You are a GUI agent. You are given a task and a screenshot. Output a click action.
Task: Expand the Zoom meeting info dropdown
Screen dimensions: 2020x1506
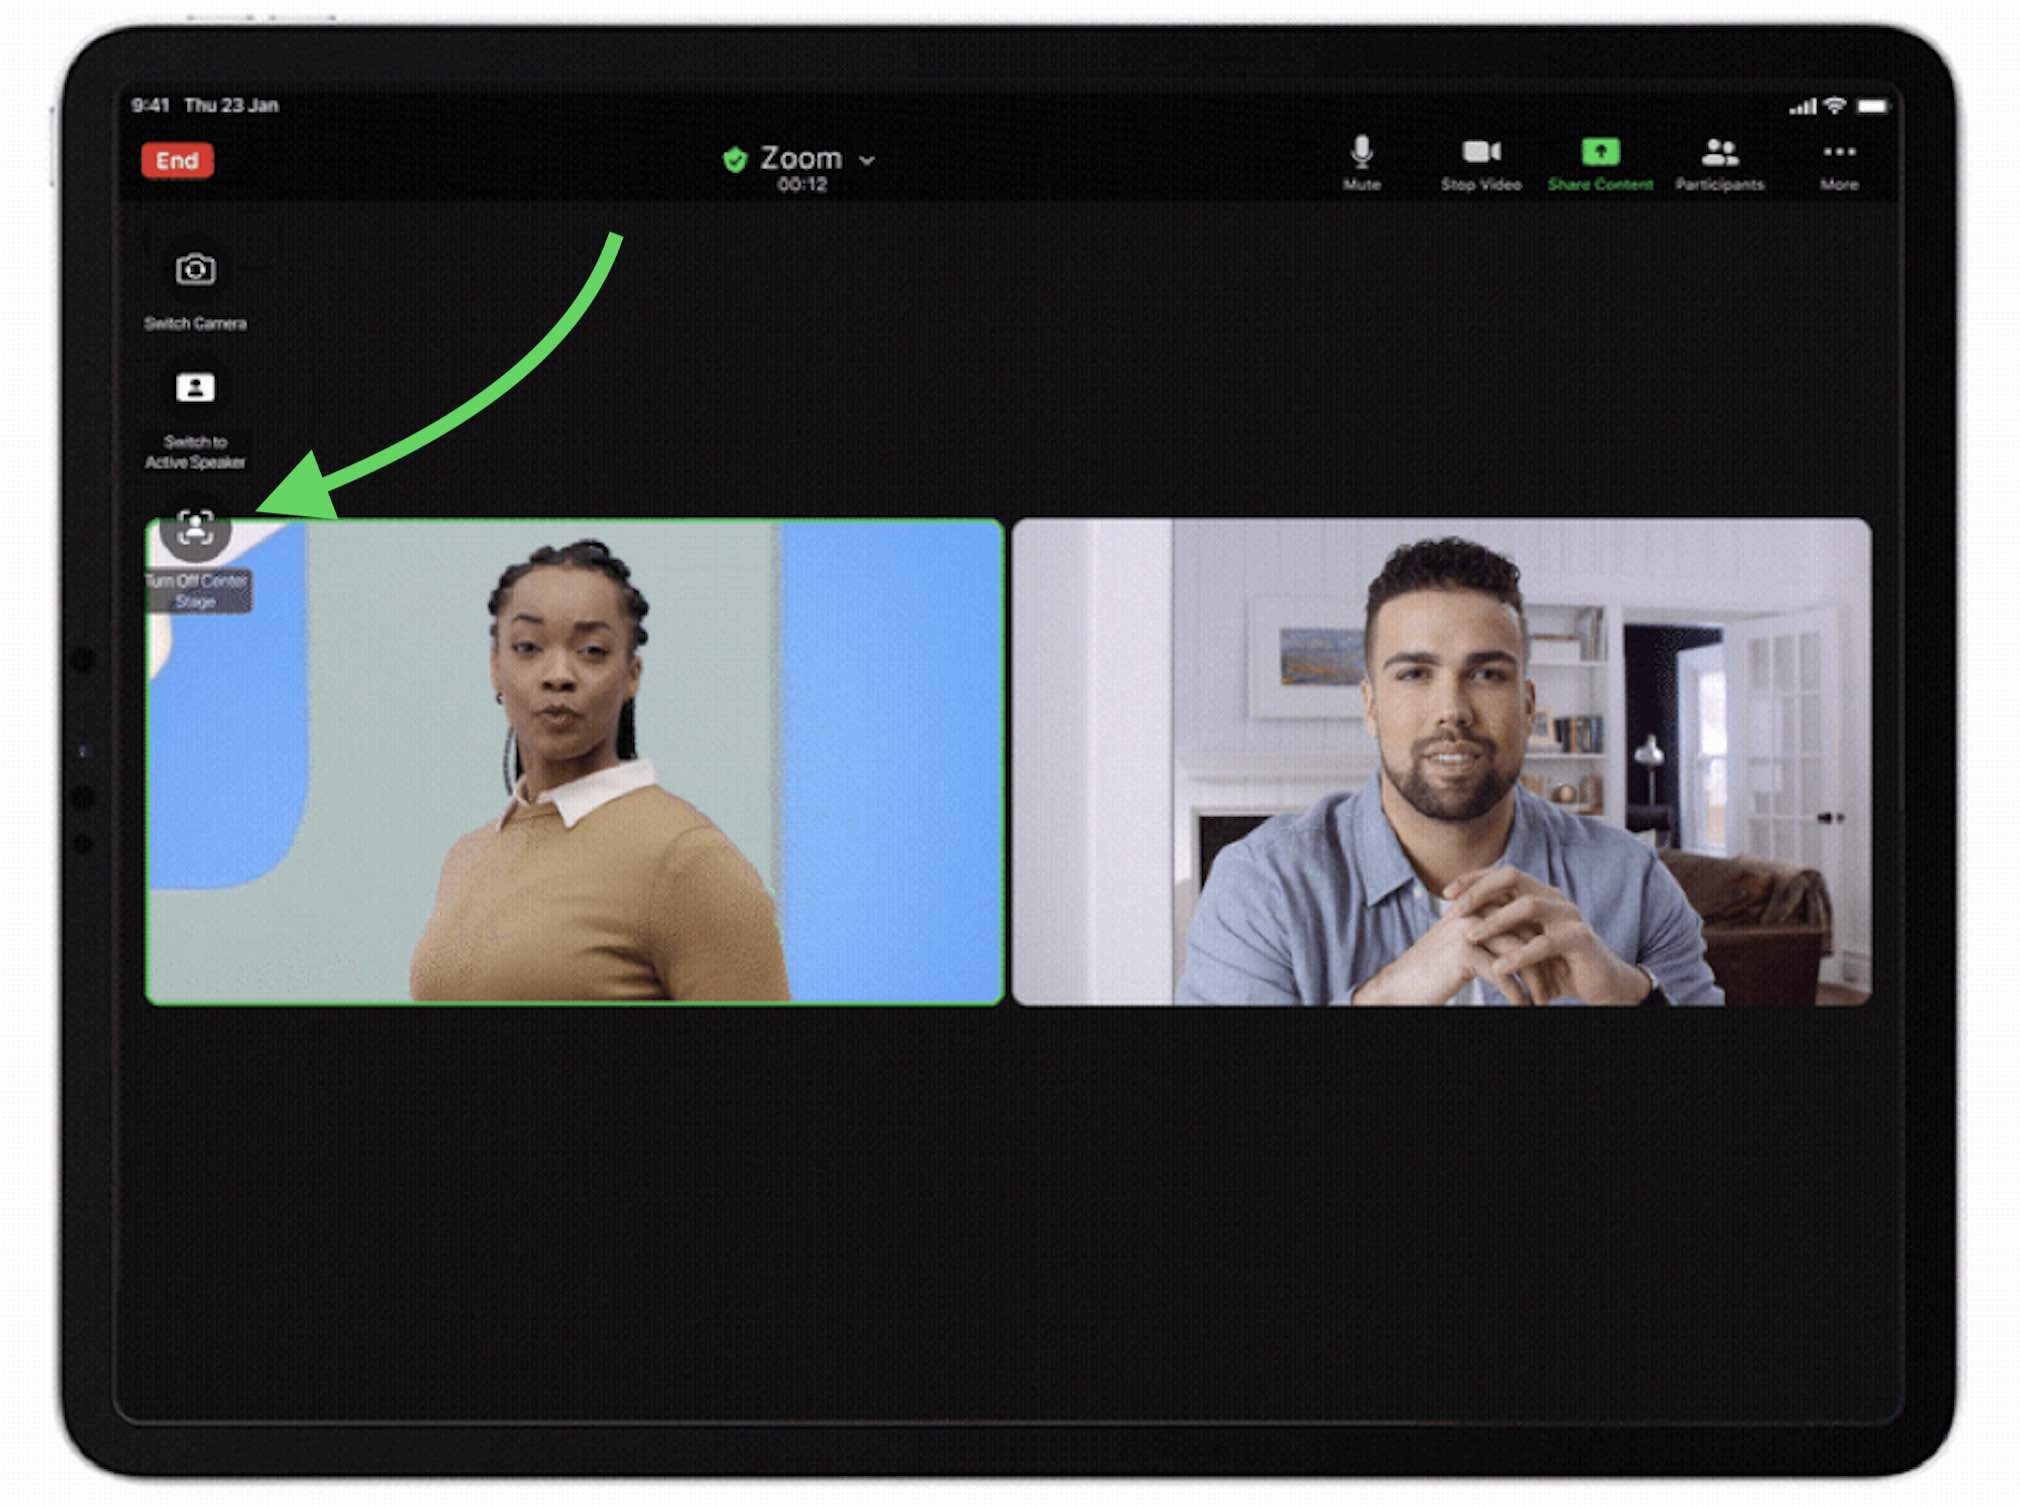click(867, 160)
